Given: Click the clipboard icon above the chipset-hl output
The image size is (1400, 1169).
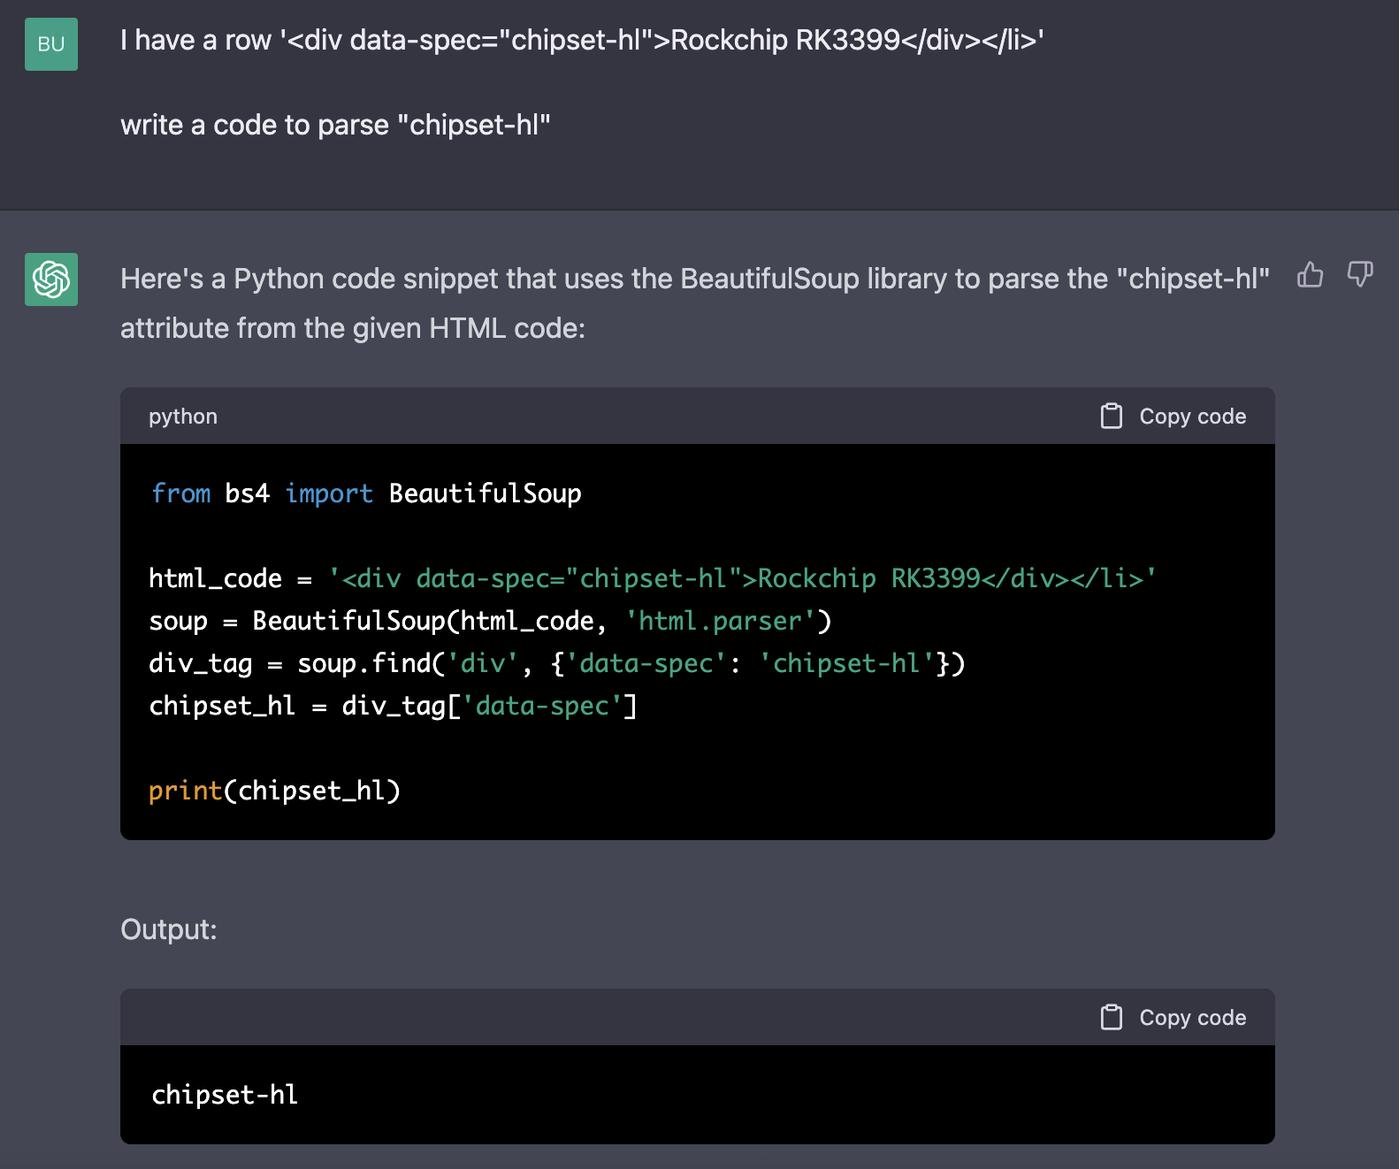Looking at the screenshot, I should pyautogui.click(x=1111, y=1017).
